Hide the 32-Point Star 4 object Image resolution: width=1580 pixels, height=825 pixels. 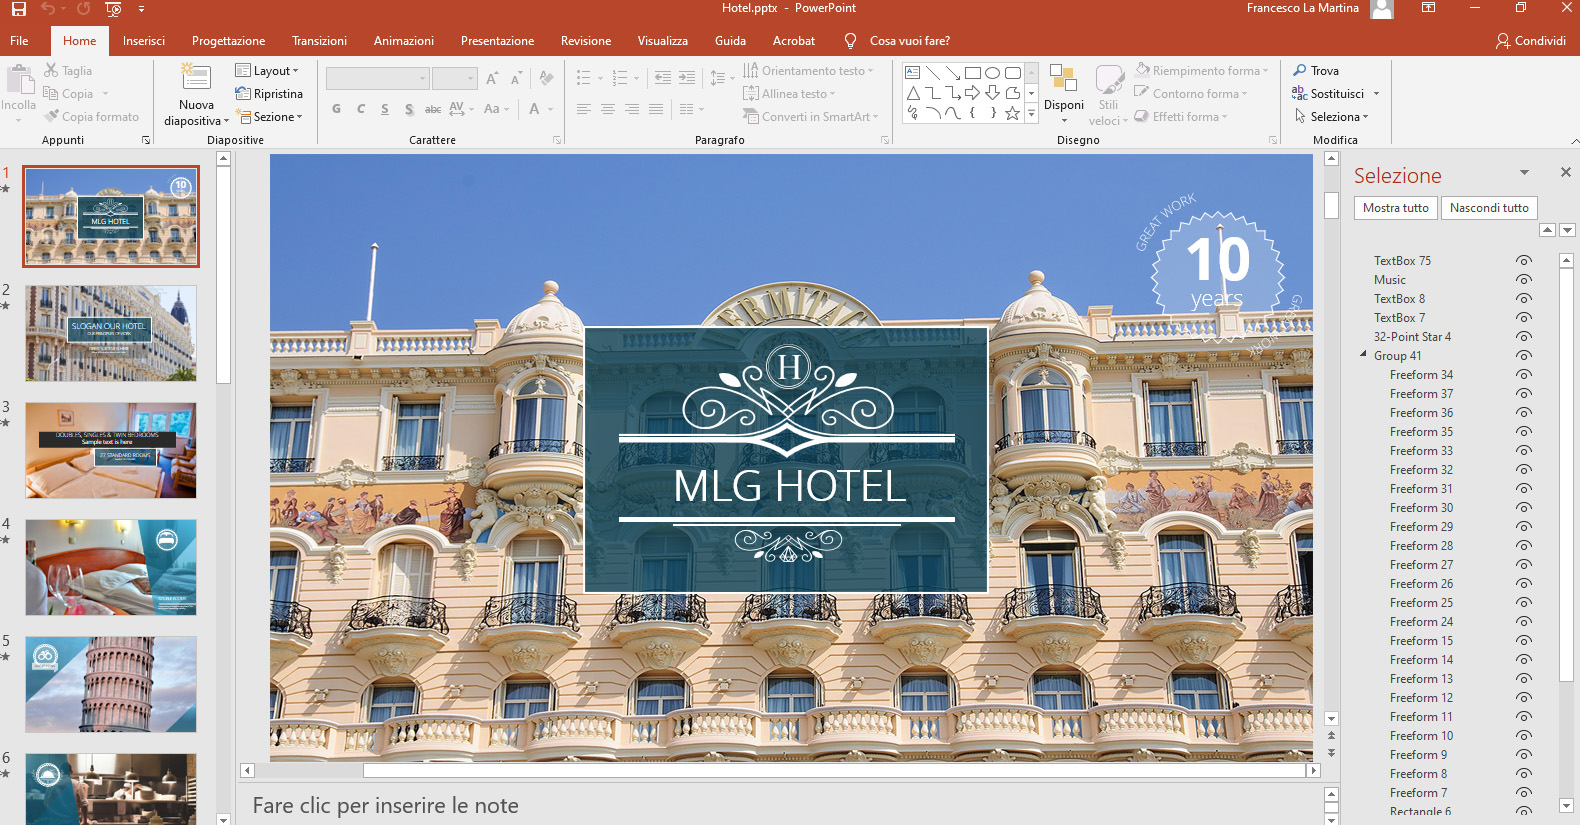[1523, 337]
